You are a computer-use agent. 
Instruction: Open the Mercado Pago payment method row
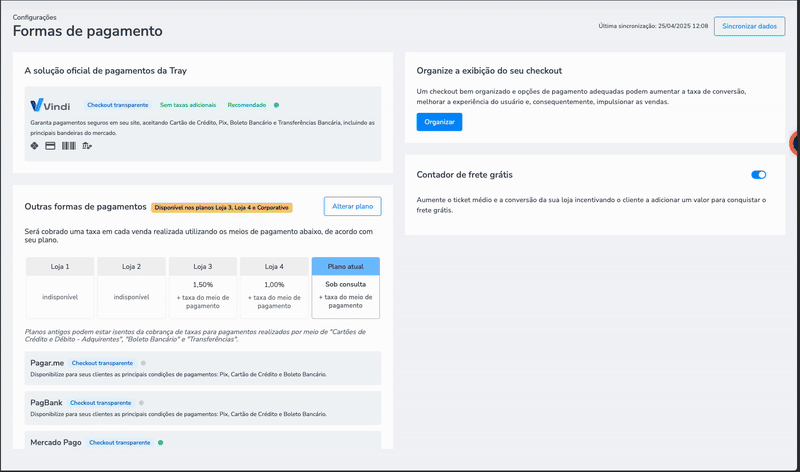pyautogui.click(x=203, y=440)
